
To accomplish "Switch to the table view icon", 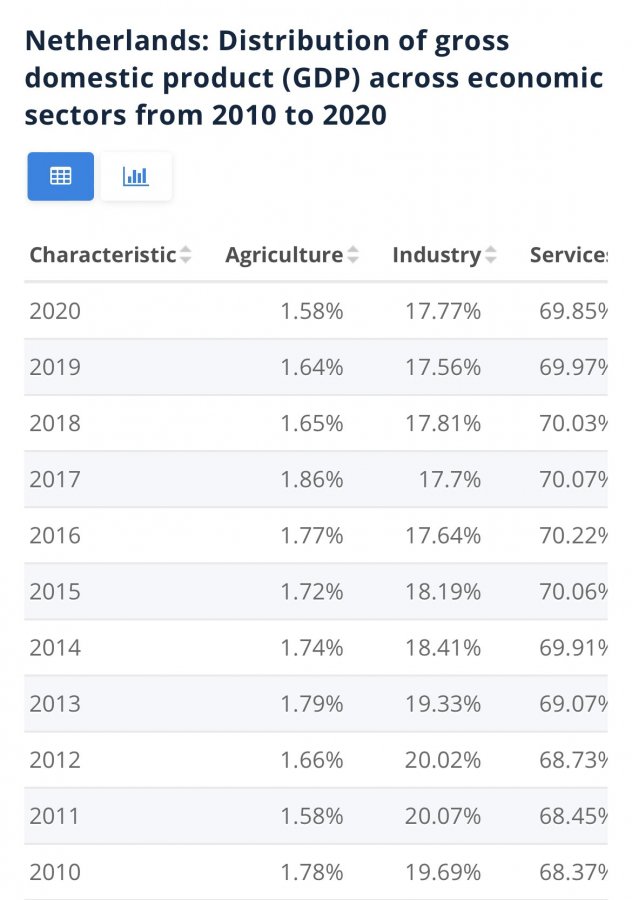I will click(x=61, y=176).
